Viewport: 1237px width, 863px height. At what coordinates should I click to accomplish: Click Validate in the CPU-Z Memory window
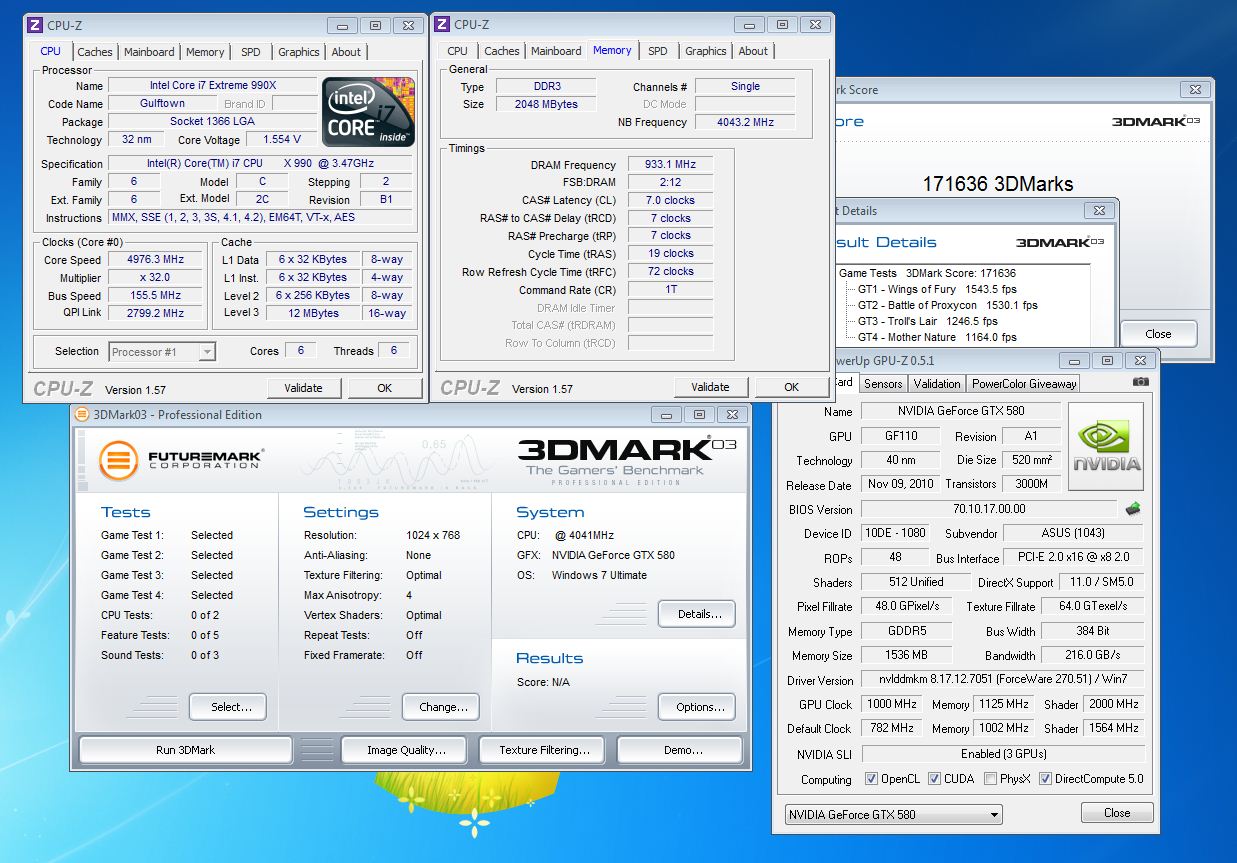(710, 387)
